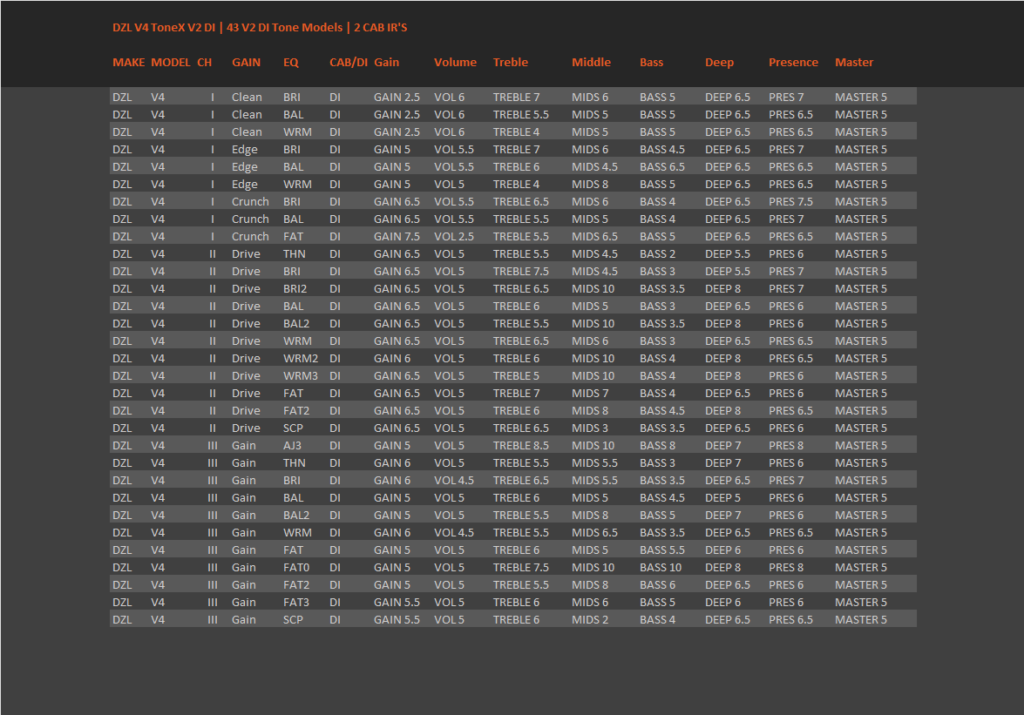
Task: Click the Bass column header
Action: coord(651,62)
